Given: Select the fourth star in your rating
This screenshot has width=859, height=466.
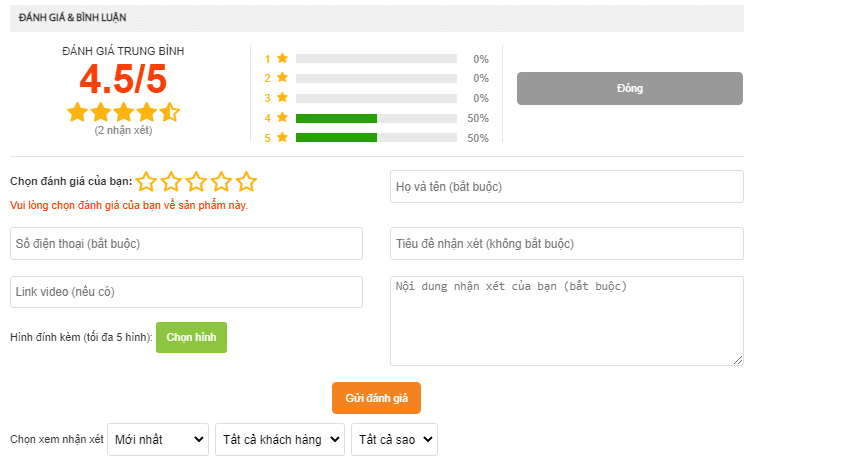Looking at the screenshot, I should 222,182.
